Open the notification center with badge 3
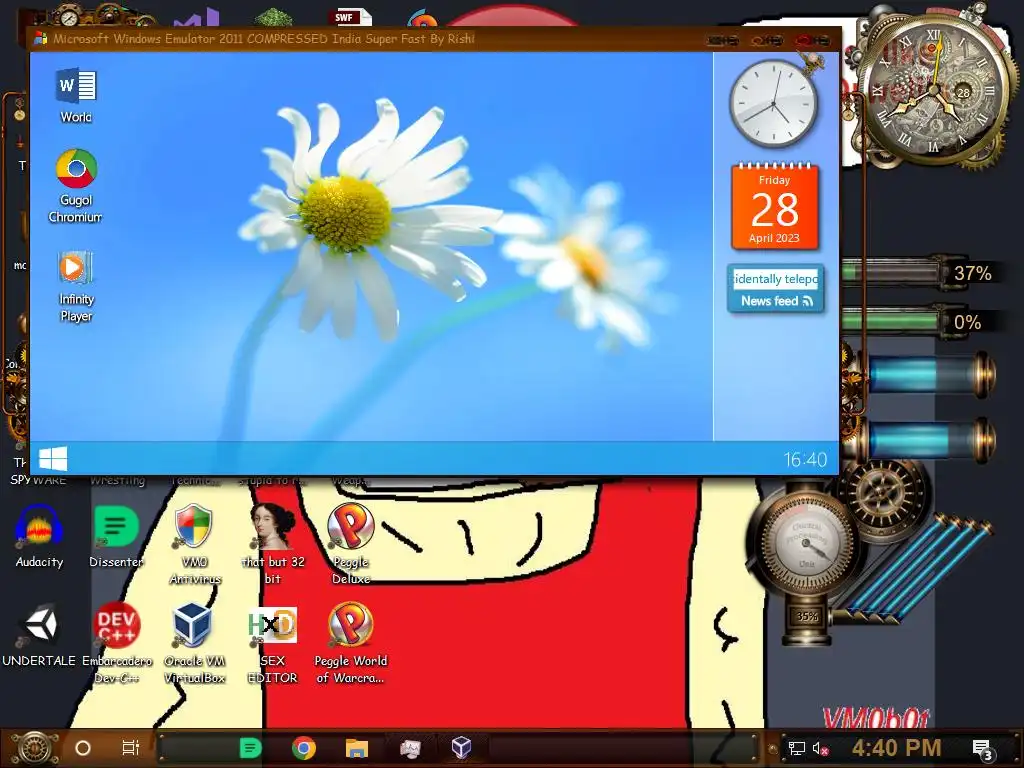This screenshot has height=768, width=1024. tap(983, 750)
